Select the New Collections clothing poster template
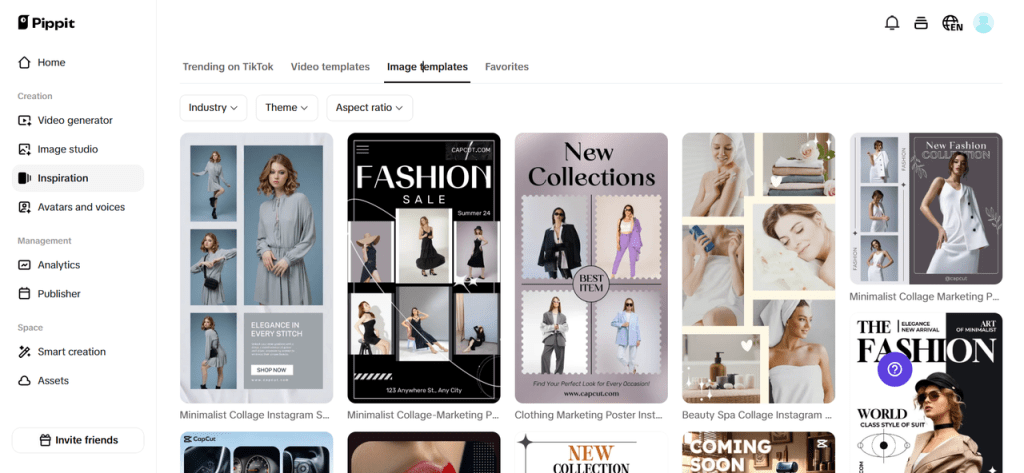Viewport: 1024px width, 473px height. point(591,267)
